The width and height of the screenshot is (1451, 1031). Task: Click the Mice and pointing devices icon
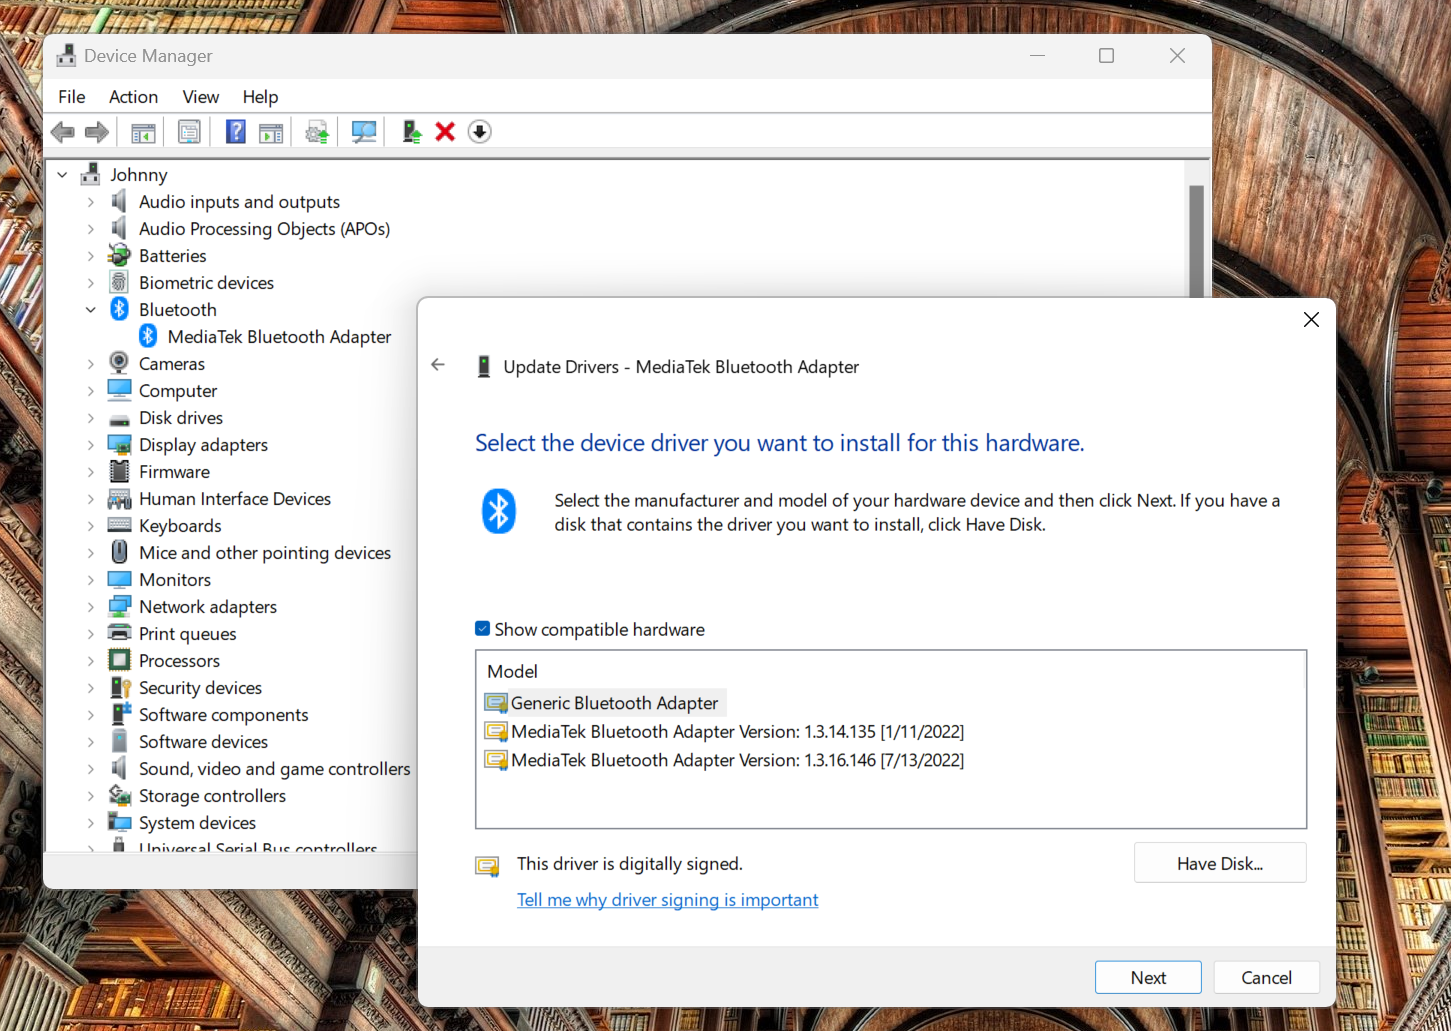(x=119, y=552)
